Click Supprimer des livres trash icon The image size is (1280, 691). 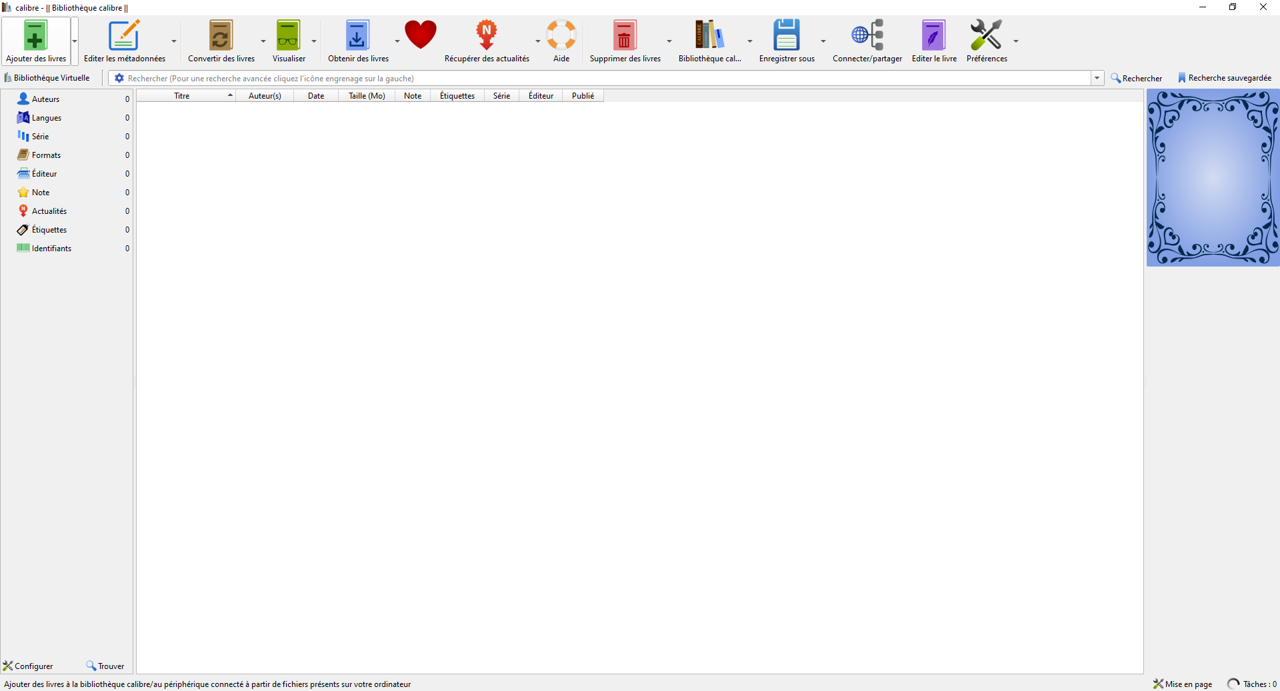pos(624,37)
